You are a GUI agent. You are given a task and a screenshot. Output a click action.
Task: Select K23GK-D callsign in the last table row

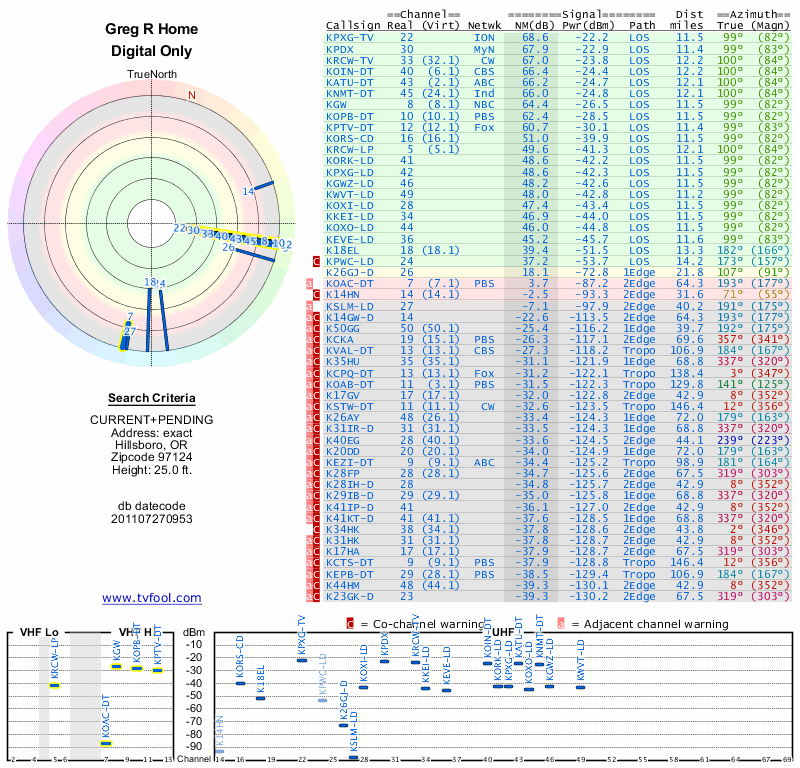coord(350,597)
